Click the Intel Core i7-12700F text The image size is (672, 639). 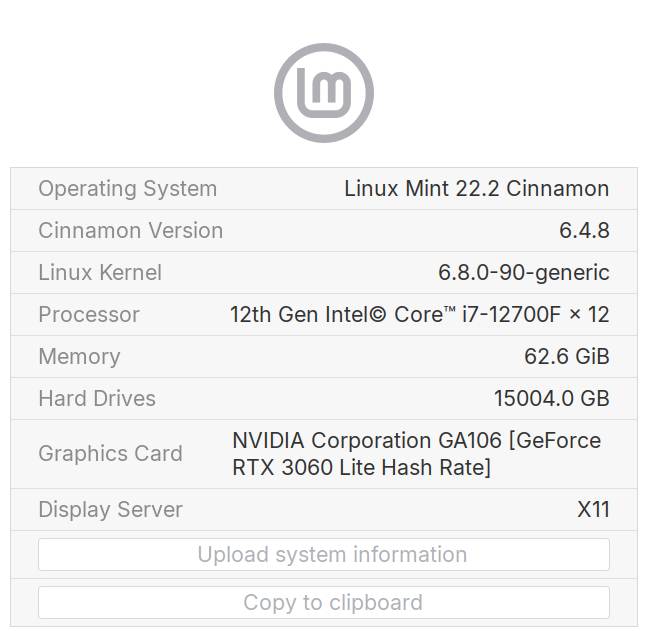[x=419, y=314]
